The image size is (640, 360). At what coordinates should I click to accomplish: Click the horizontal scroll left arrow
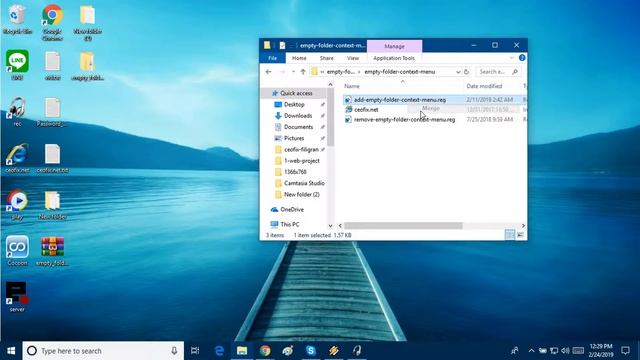pos(340,226)
